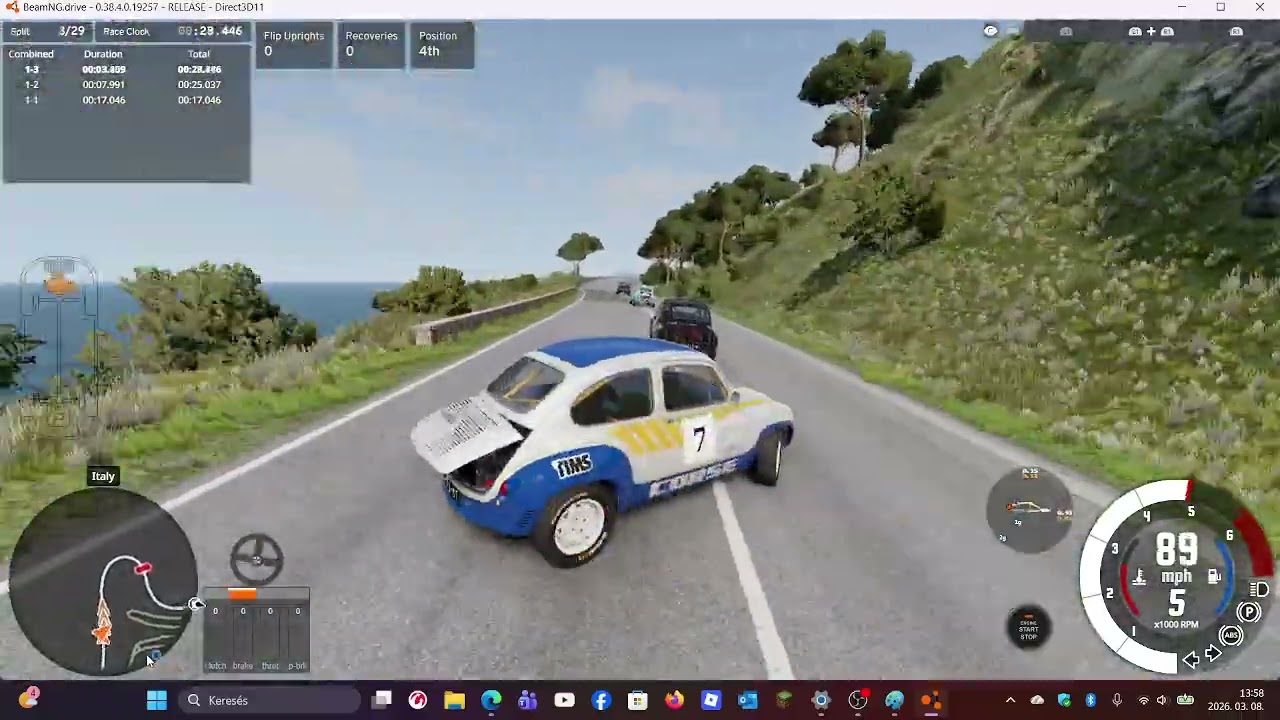This screenshot has height=720, width=1280.
Task: Open the taskbar widgets notification icon
Action: point(28,699)
